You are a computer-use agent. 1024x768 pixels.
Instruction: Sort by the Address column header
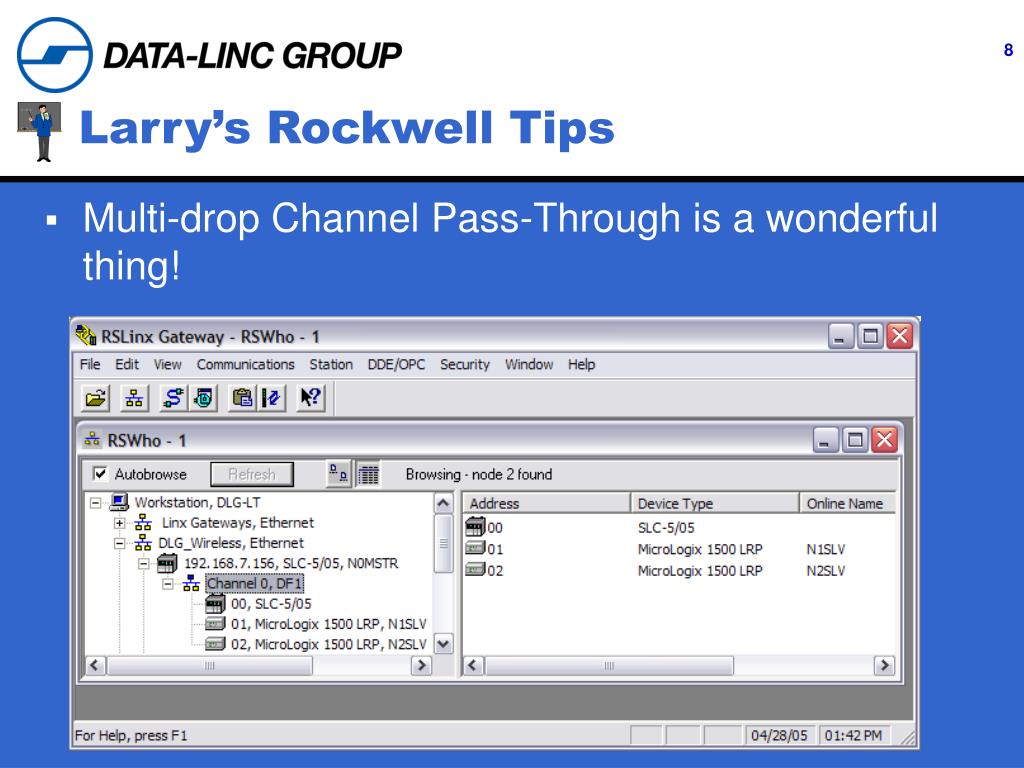pyautogui.click(x=547, y=503)
